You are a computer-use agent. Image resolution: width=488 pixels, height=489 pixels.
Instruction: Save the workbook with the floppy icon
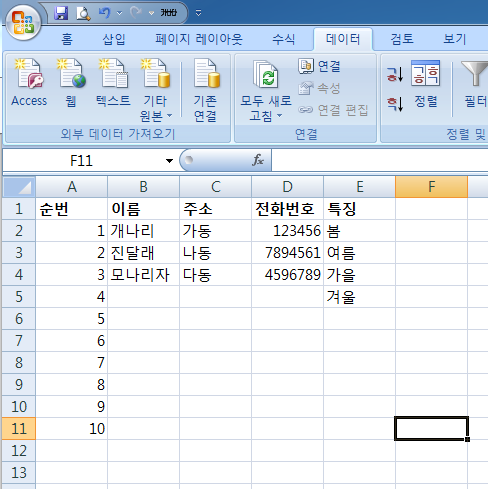[61, 13]
